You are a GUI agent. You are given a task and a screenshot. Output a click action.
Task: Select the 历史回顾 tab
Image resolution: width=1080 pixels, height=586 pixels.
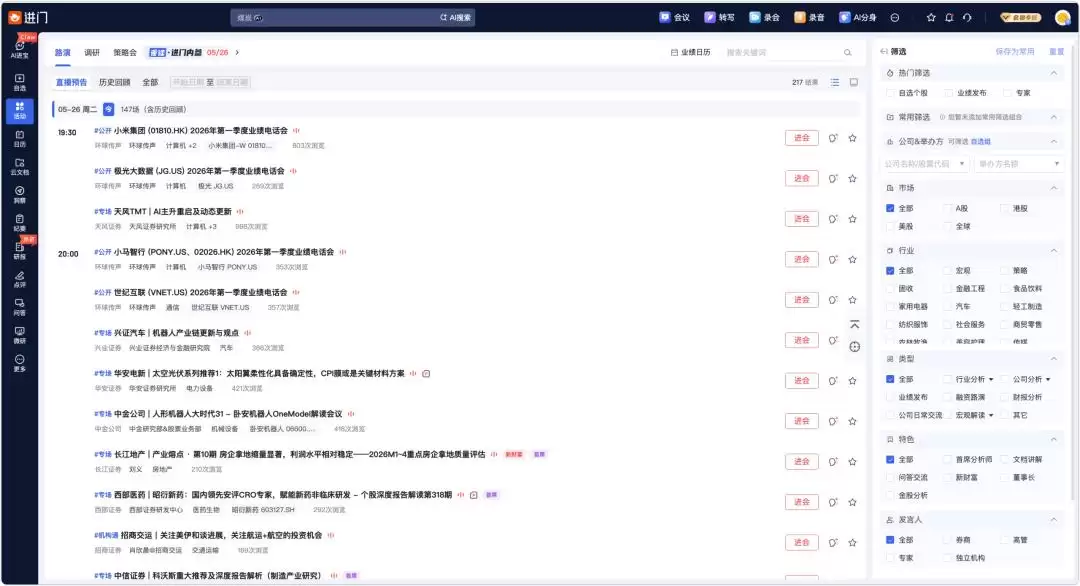(114, 82)
